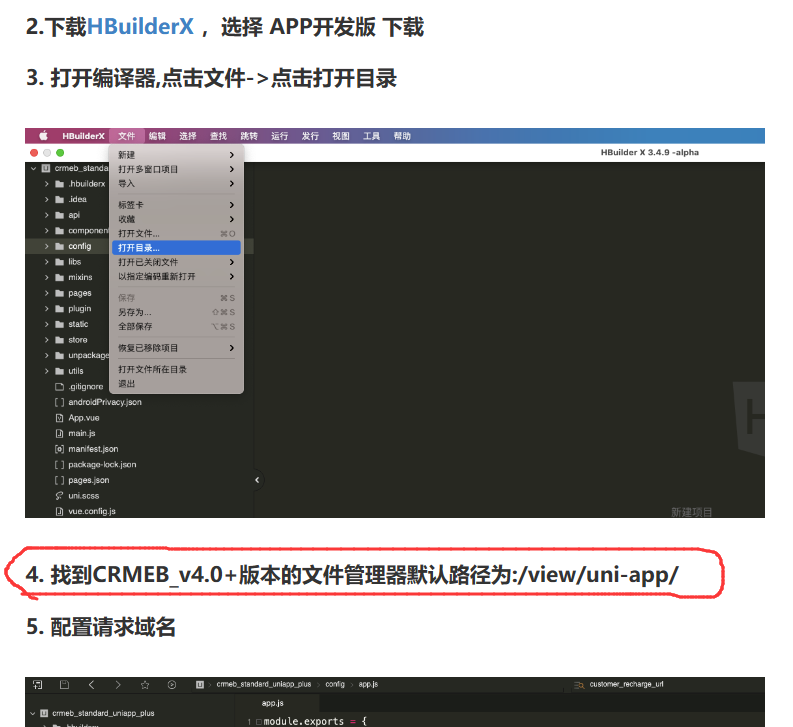Open the HBuilderX download link in step 2

pyautogui.click(x=140, y=27)
